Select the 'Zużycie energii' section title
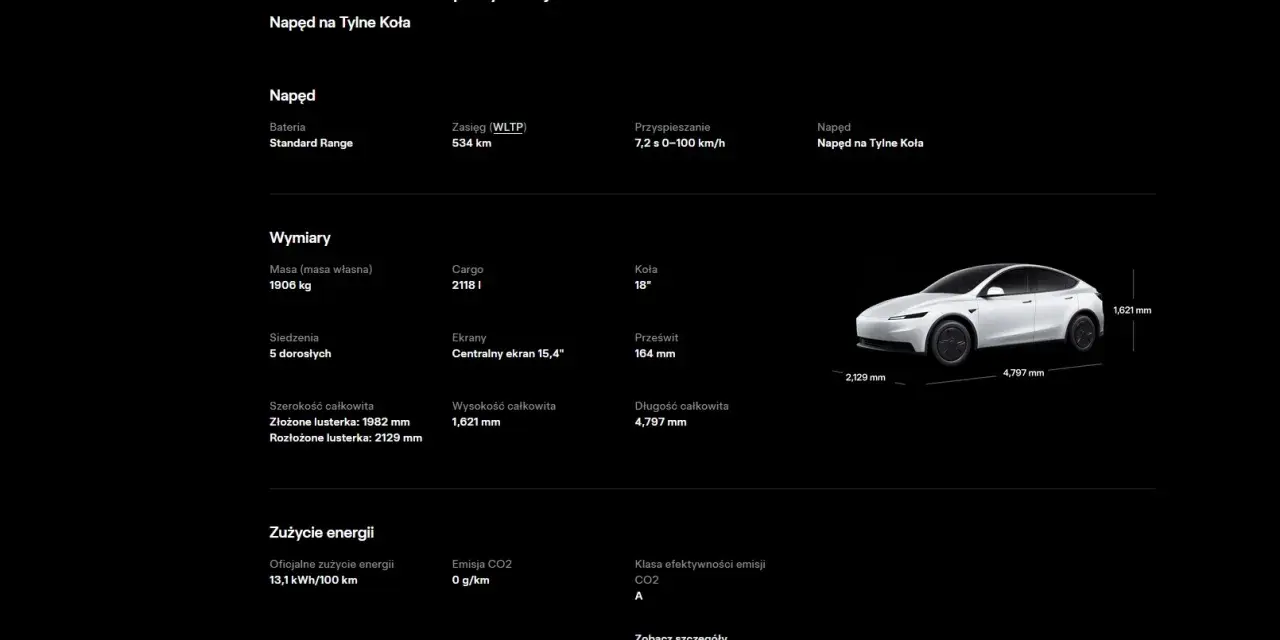This screenshot has height=640, width=1280. (322, 533)
